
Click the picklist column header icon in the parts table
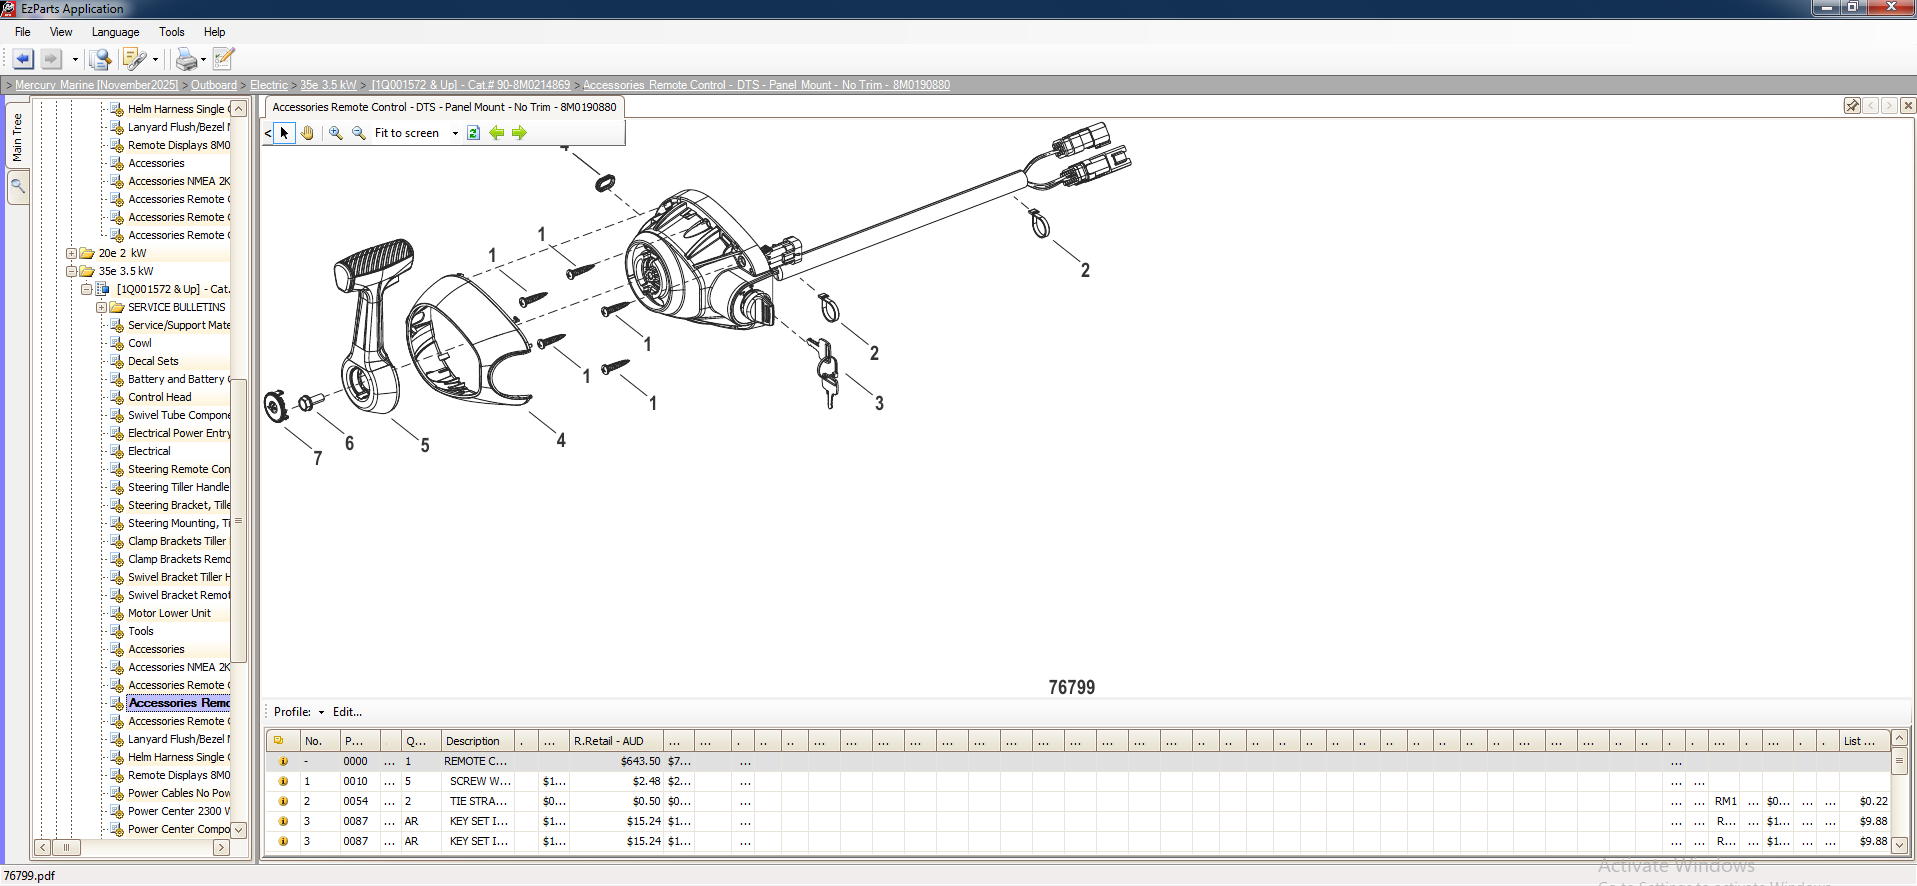coord(279,741)
